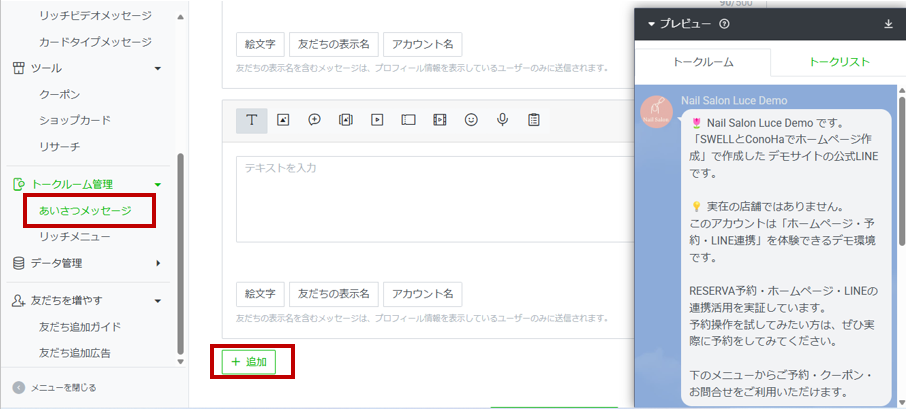This screenshot has width=906, height=409.
Task: Click 絵文字 button below the テキストを入力 field
Action: (260, 294)
